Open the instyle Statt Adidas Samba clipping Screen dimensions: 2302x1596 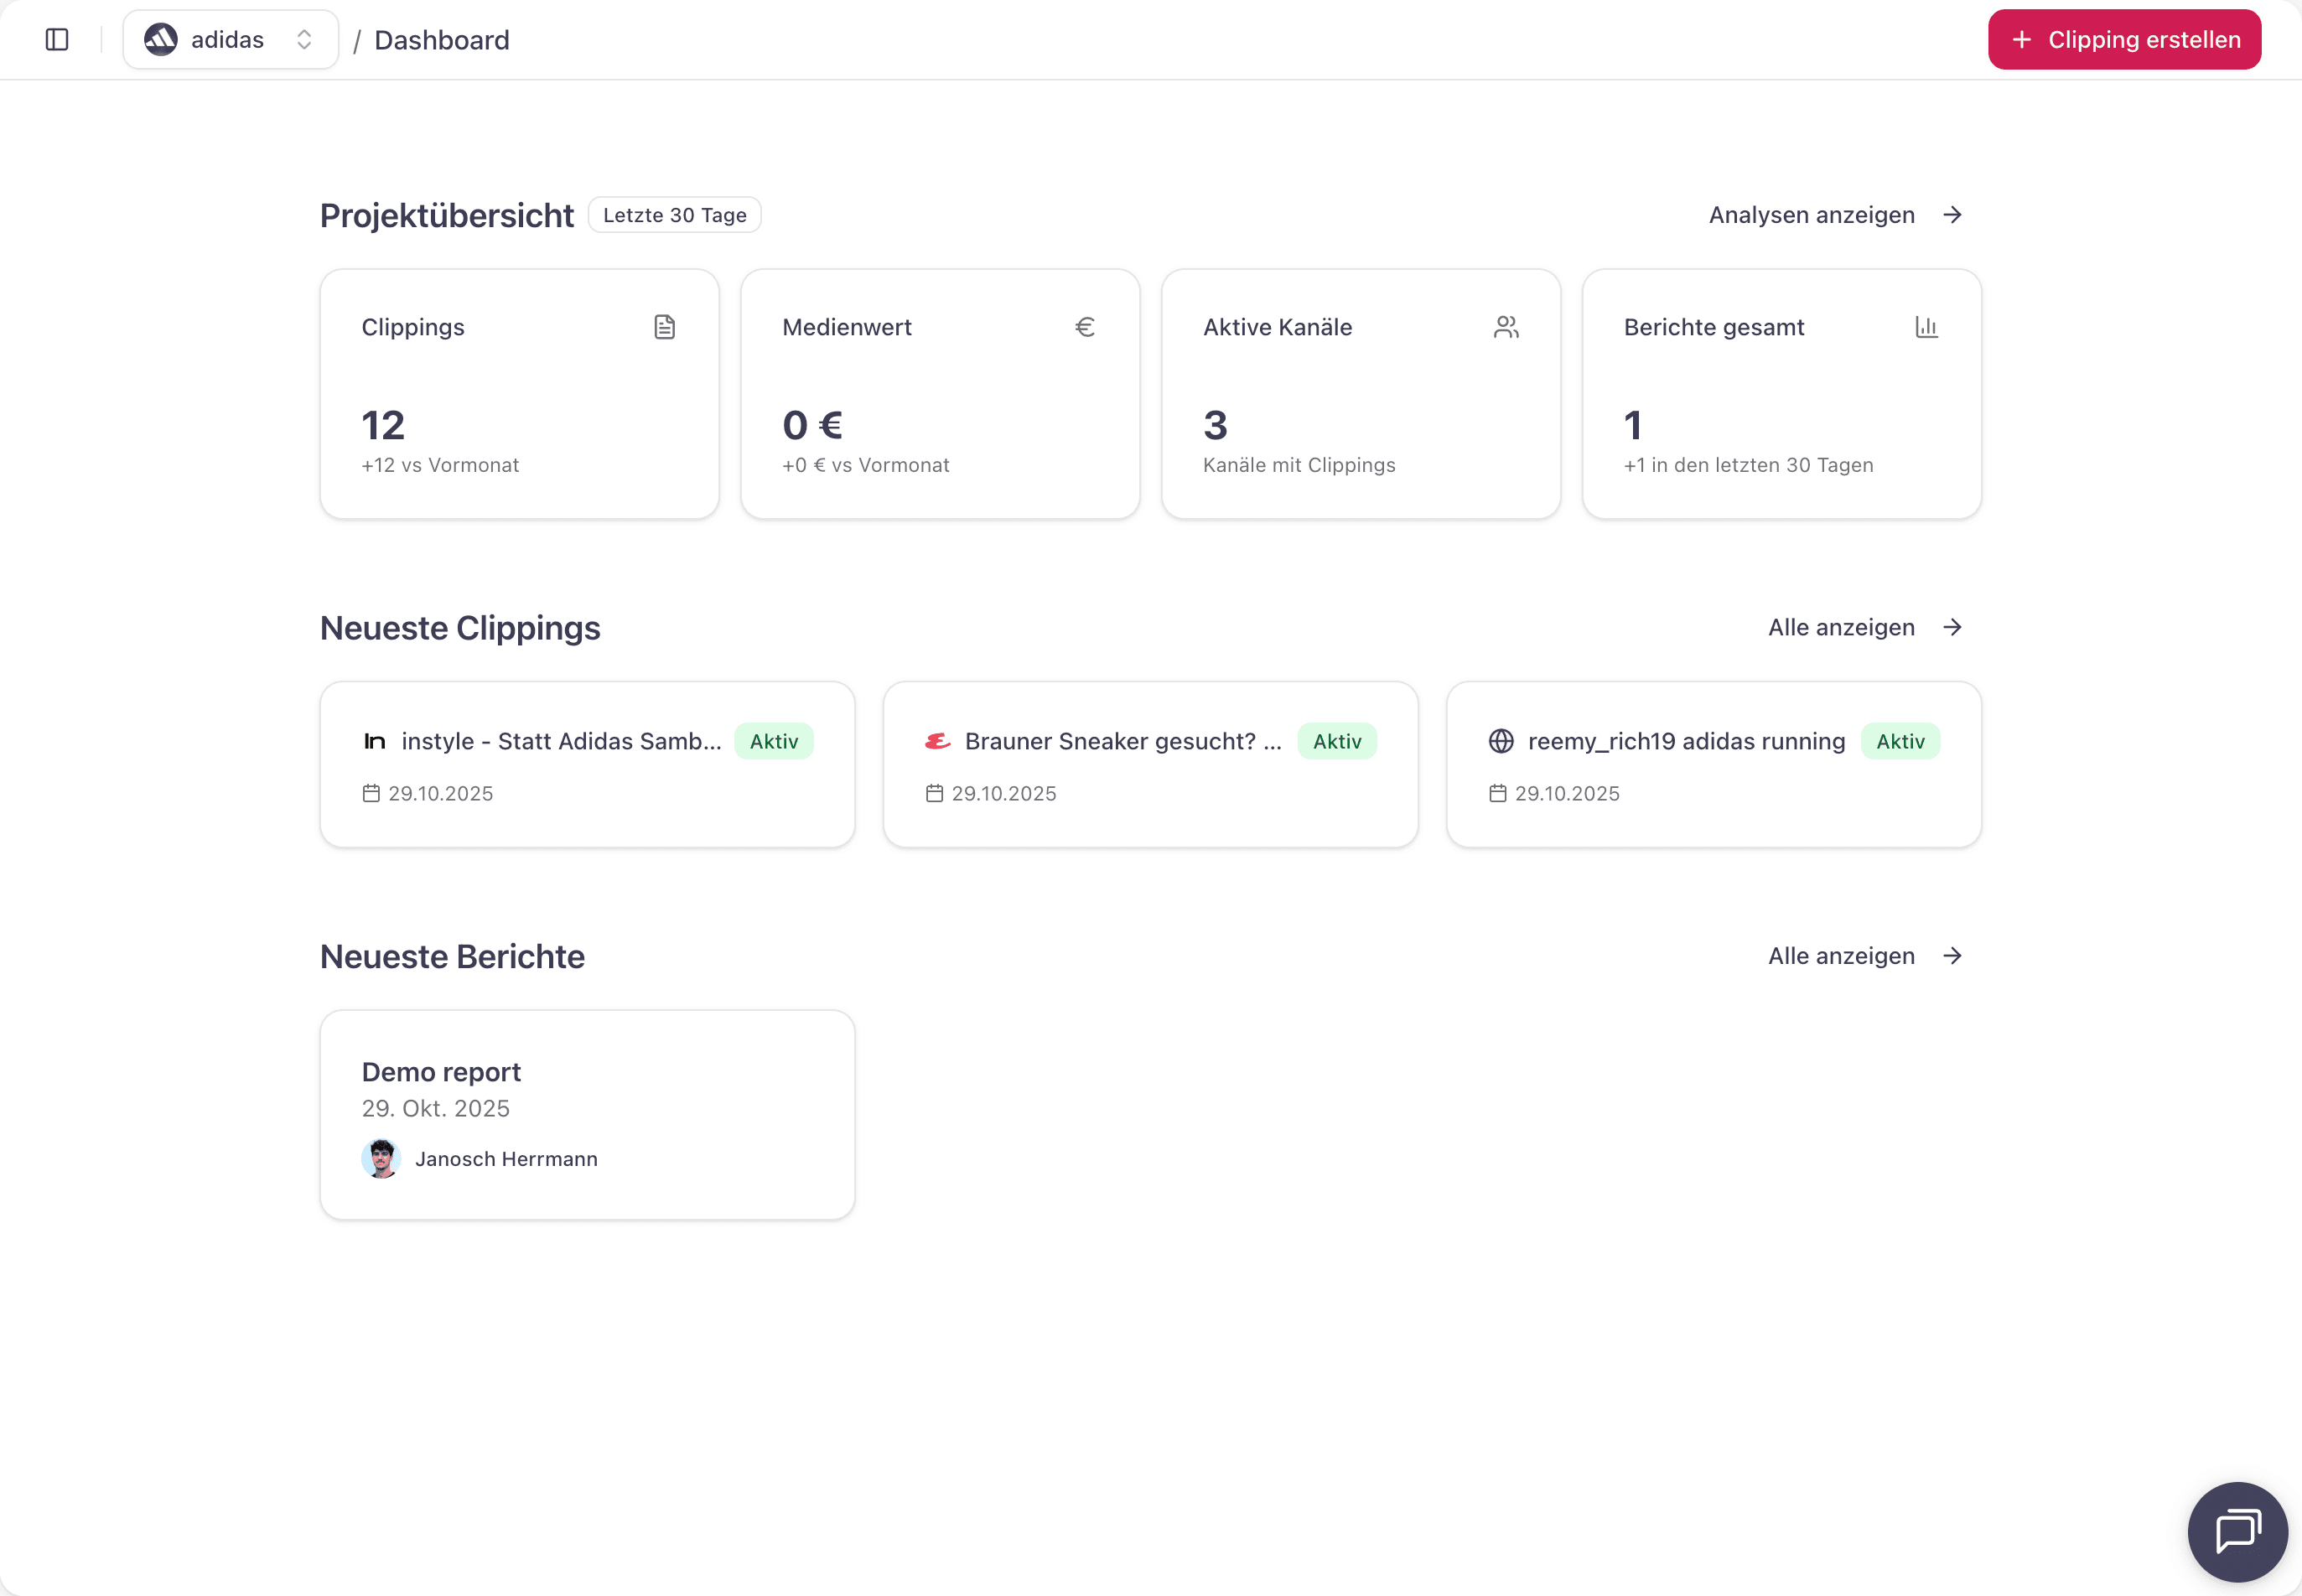click(x=560, y=741)
